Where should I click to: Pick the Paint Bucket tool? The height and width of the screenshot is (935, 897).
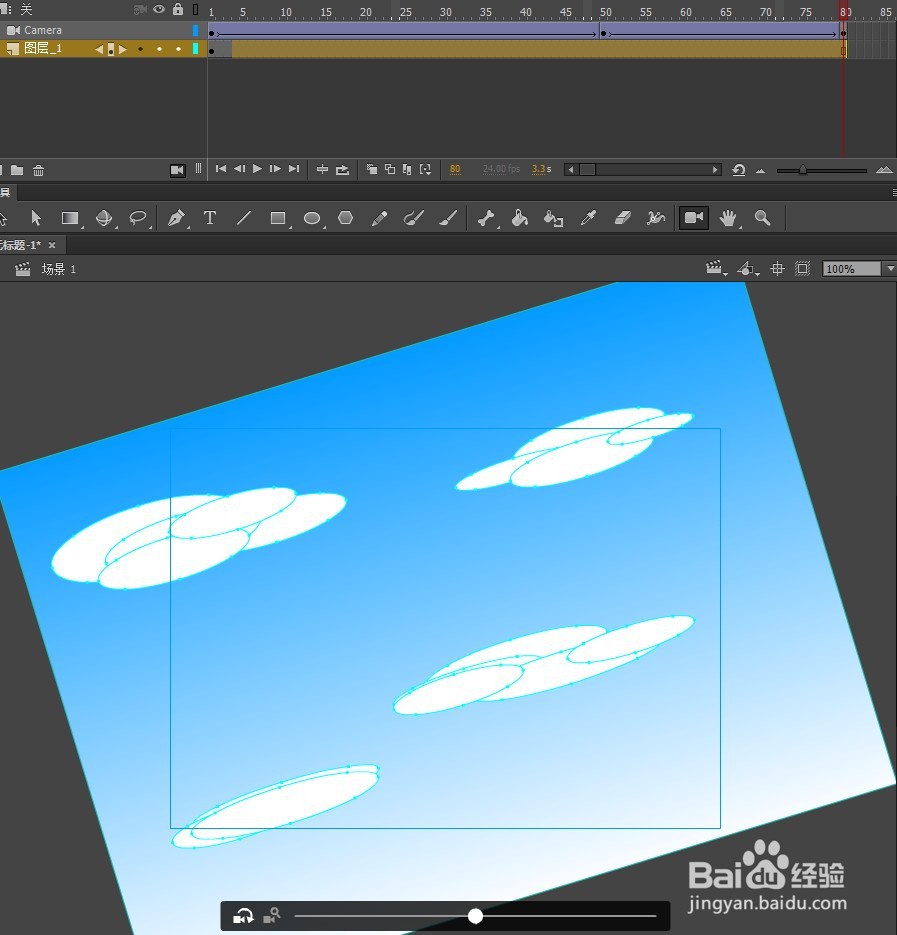tap(519, 218)
